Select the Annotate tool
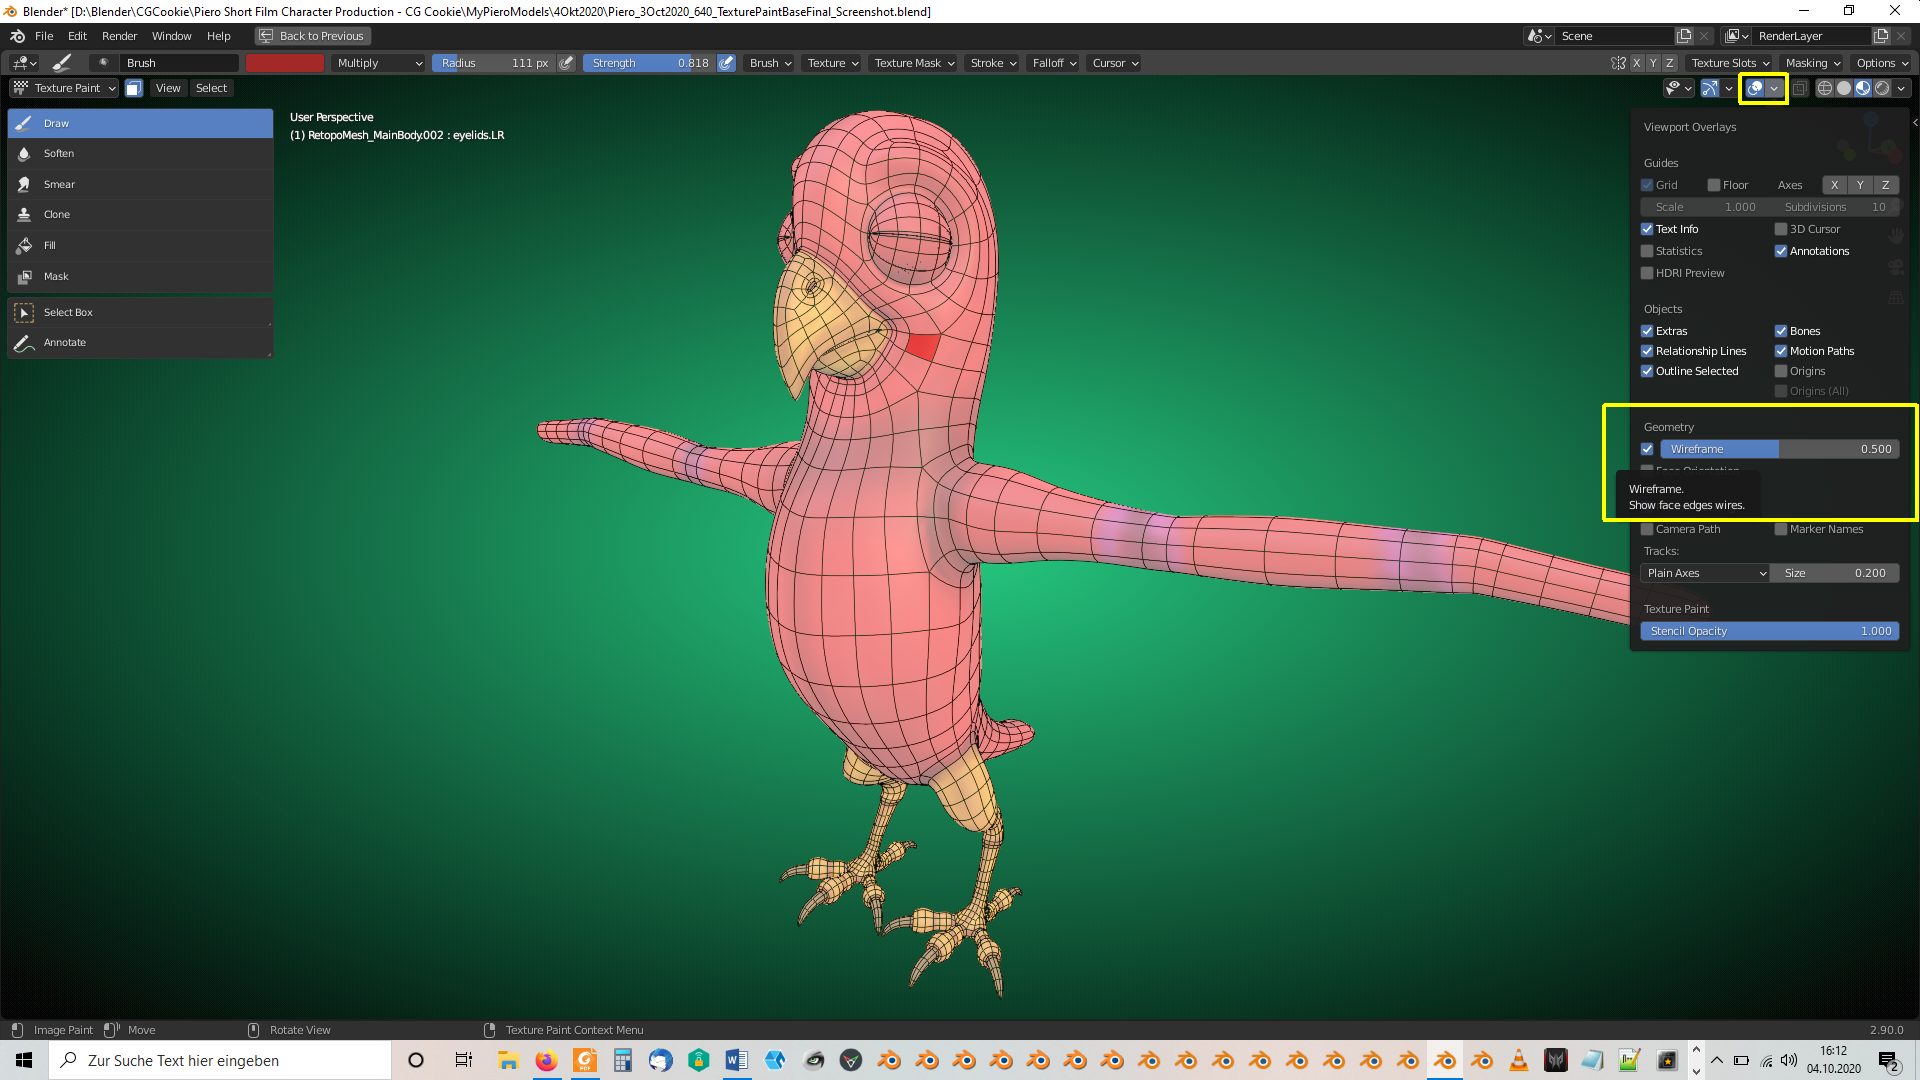Image resolution: width=1920 pixels, height=1080 pixels. [x=65, y=343]
